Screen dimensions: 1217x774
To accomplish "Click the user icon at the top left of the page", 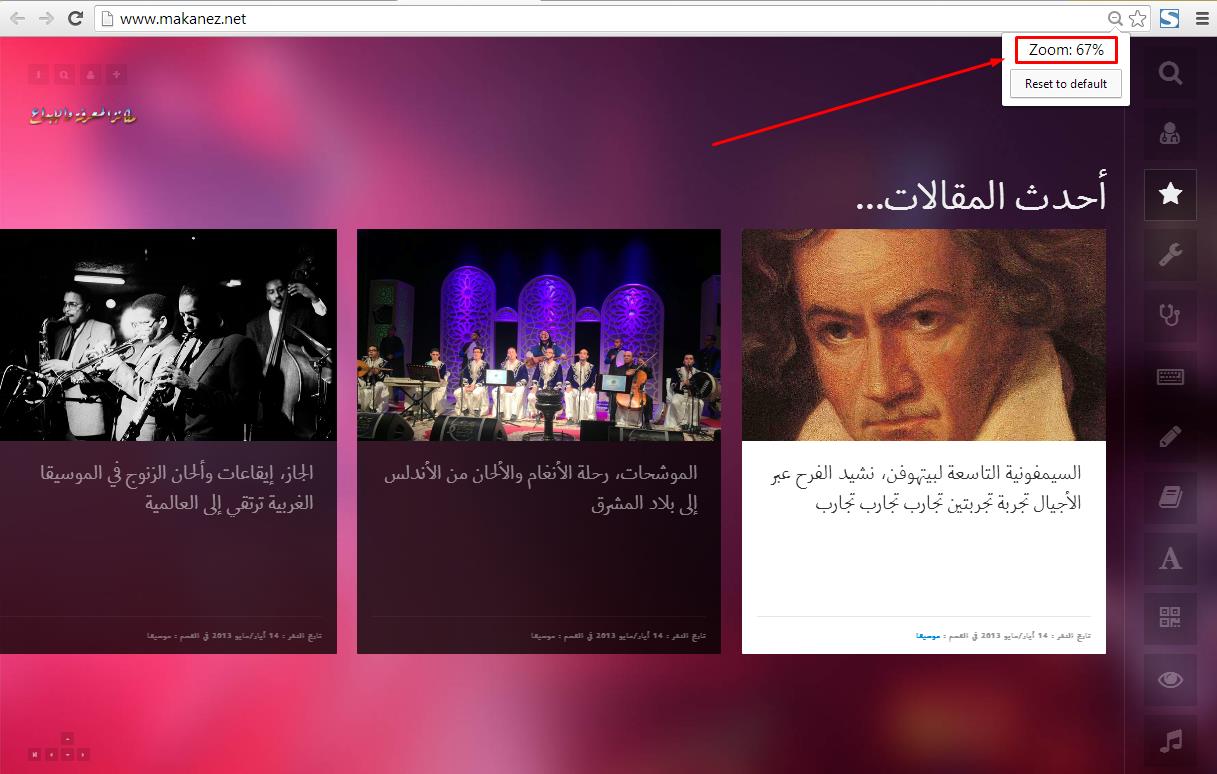I will tap(90, 74).
